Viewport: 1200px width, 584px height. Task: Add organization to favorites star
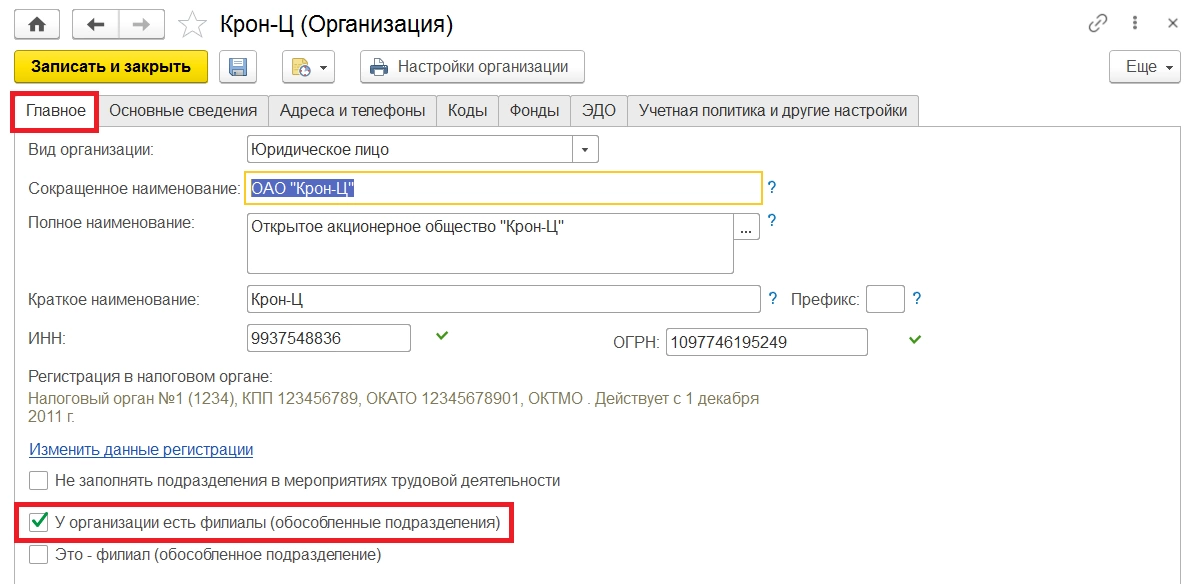pyautogui.click(x=194, y=23)
